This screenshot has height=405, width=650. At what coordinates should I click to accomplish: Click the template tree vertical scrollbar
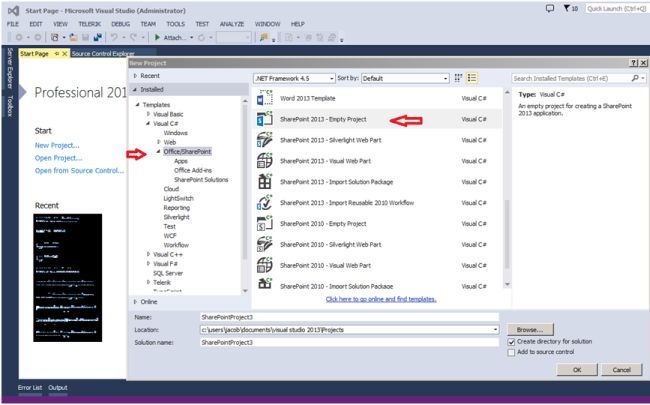pyautogui.click(x=245, y=181)
